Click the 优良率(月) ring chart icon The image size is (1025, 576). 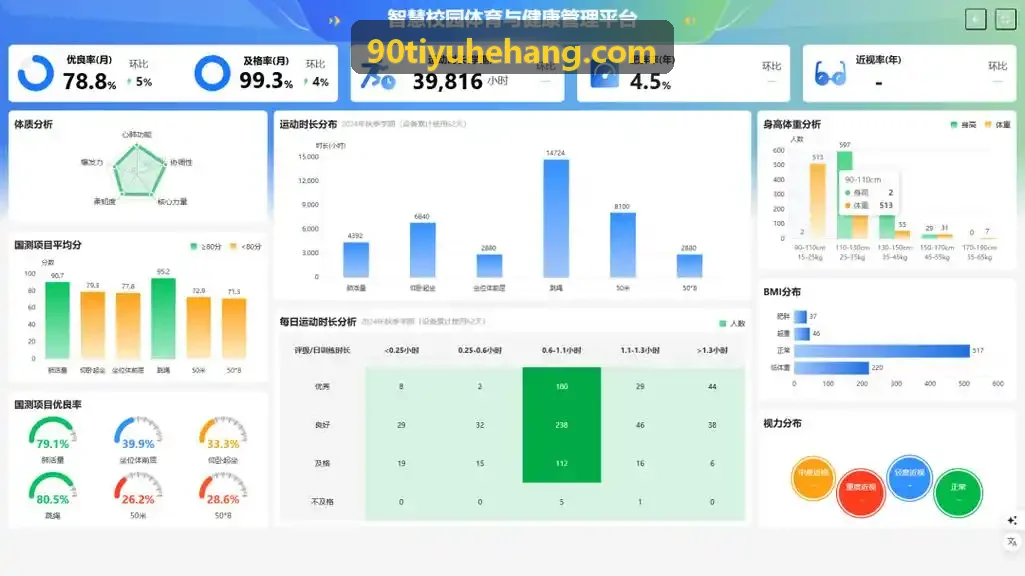[36, 73]
